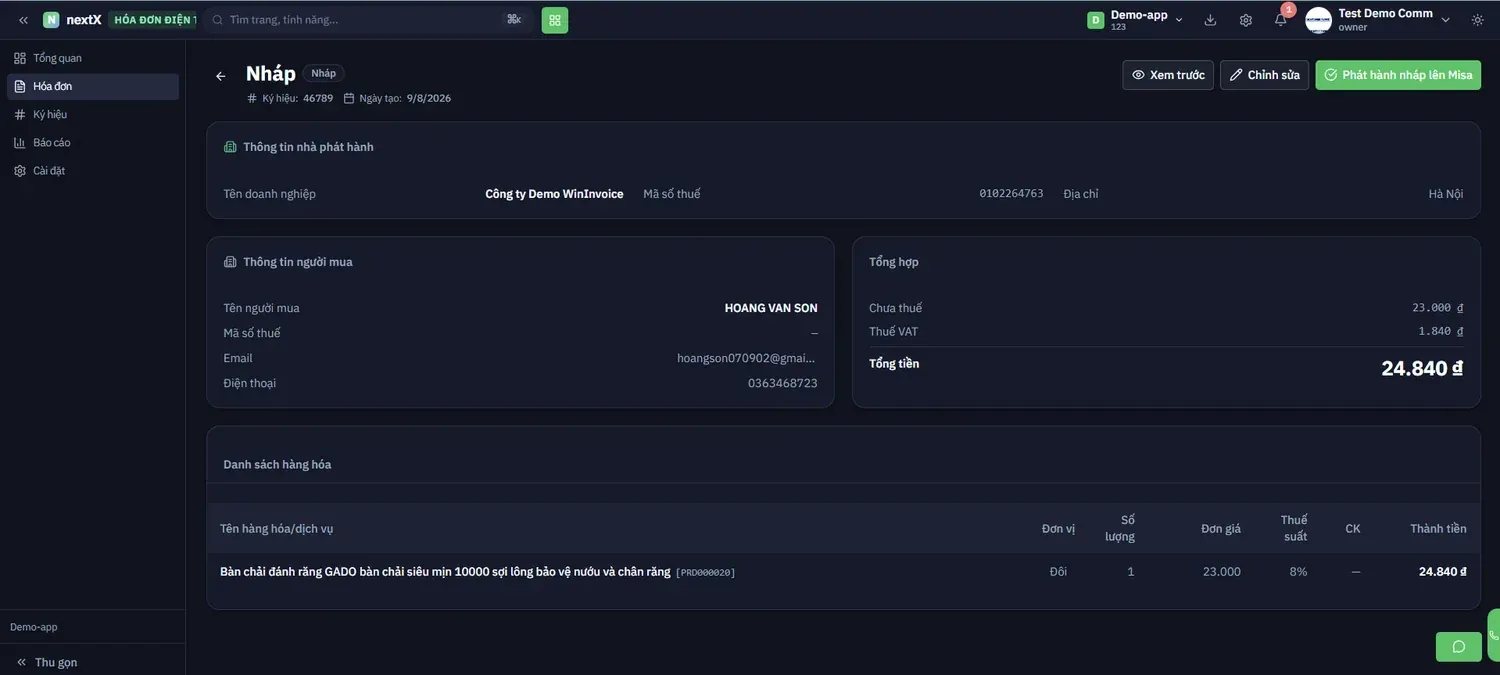Screen dimensions: 1500x675
Task: Click the Nháp status badge
Action: coord(323,73)
